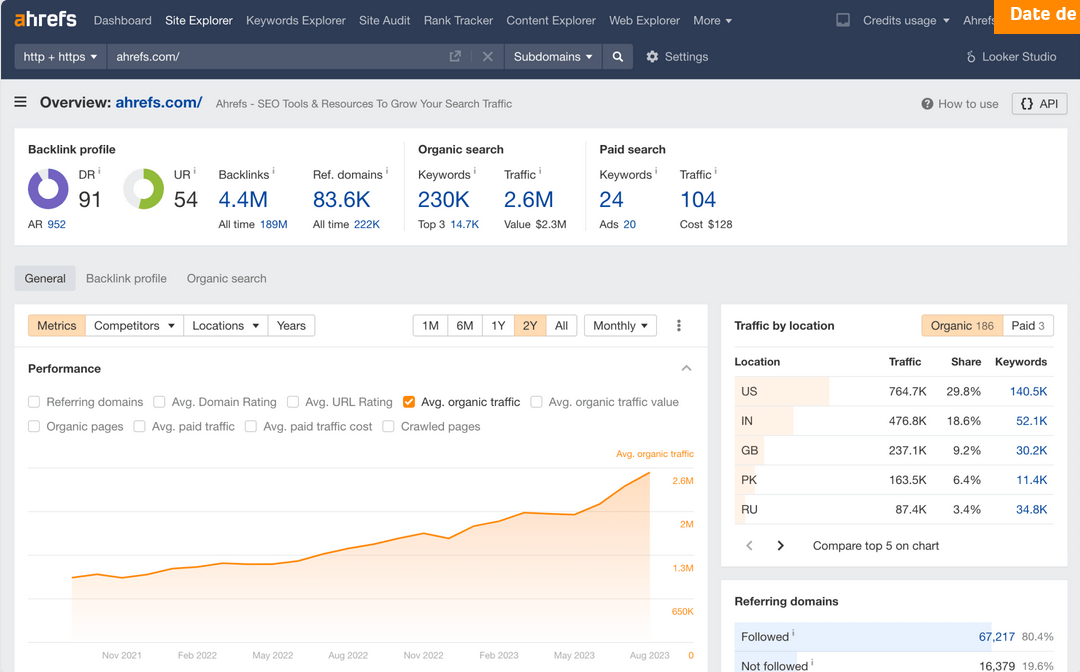Expand the Monthly interval dropdown
The image size is (1080, 672).
[620, 326]
